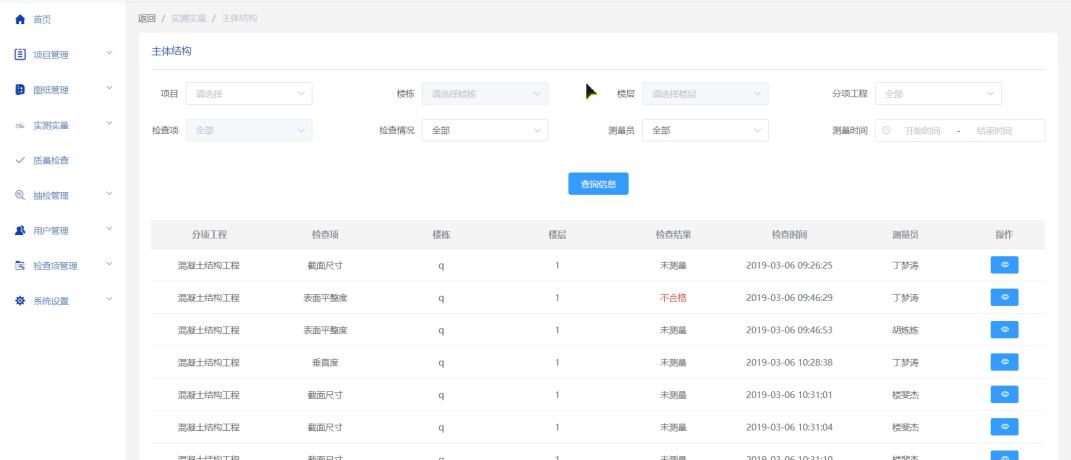Image resolution: width=1071 pixels, height=460 pixels.
Task: Click the red 不合格 result
Action: click(673, 298)
